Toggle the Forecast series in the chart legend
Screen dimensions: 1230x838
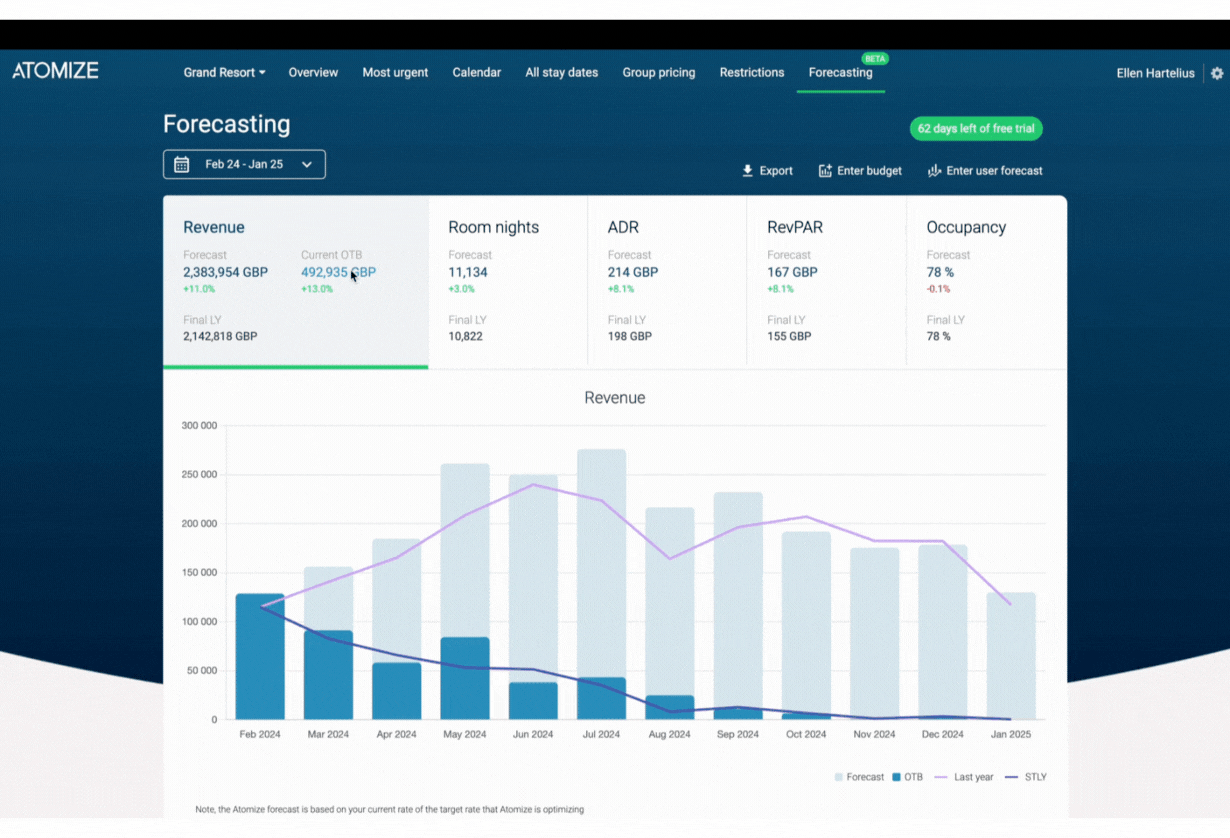coord(858,777)
